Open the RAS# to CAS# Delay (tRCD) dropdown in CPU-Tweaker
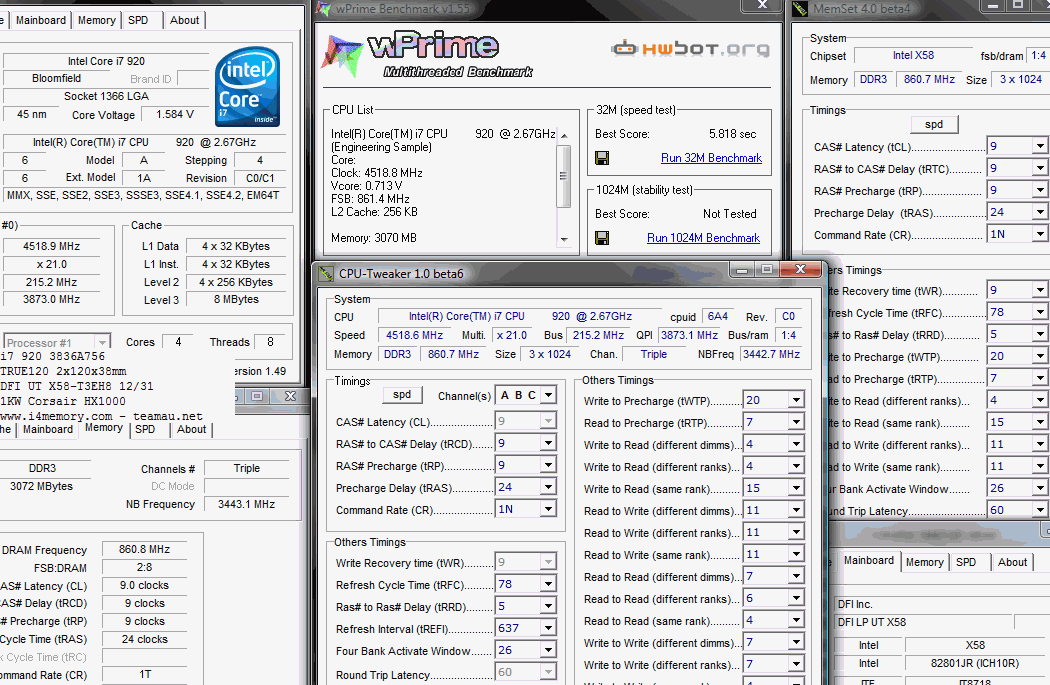1050x685 pixels. coord(548,443)
